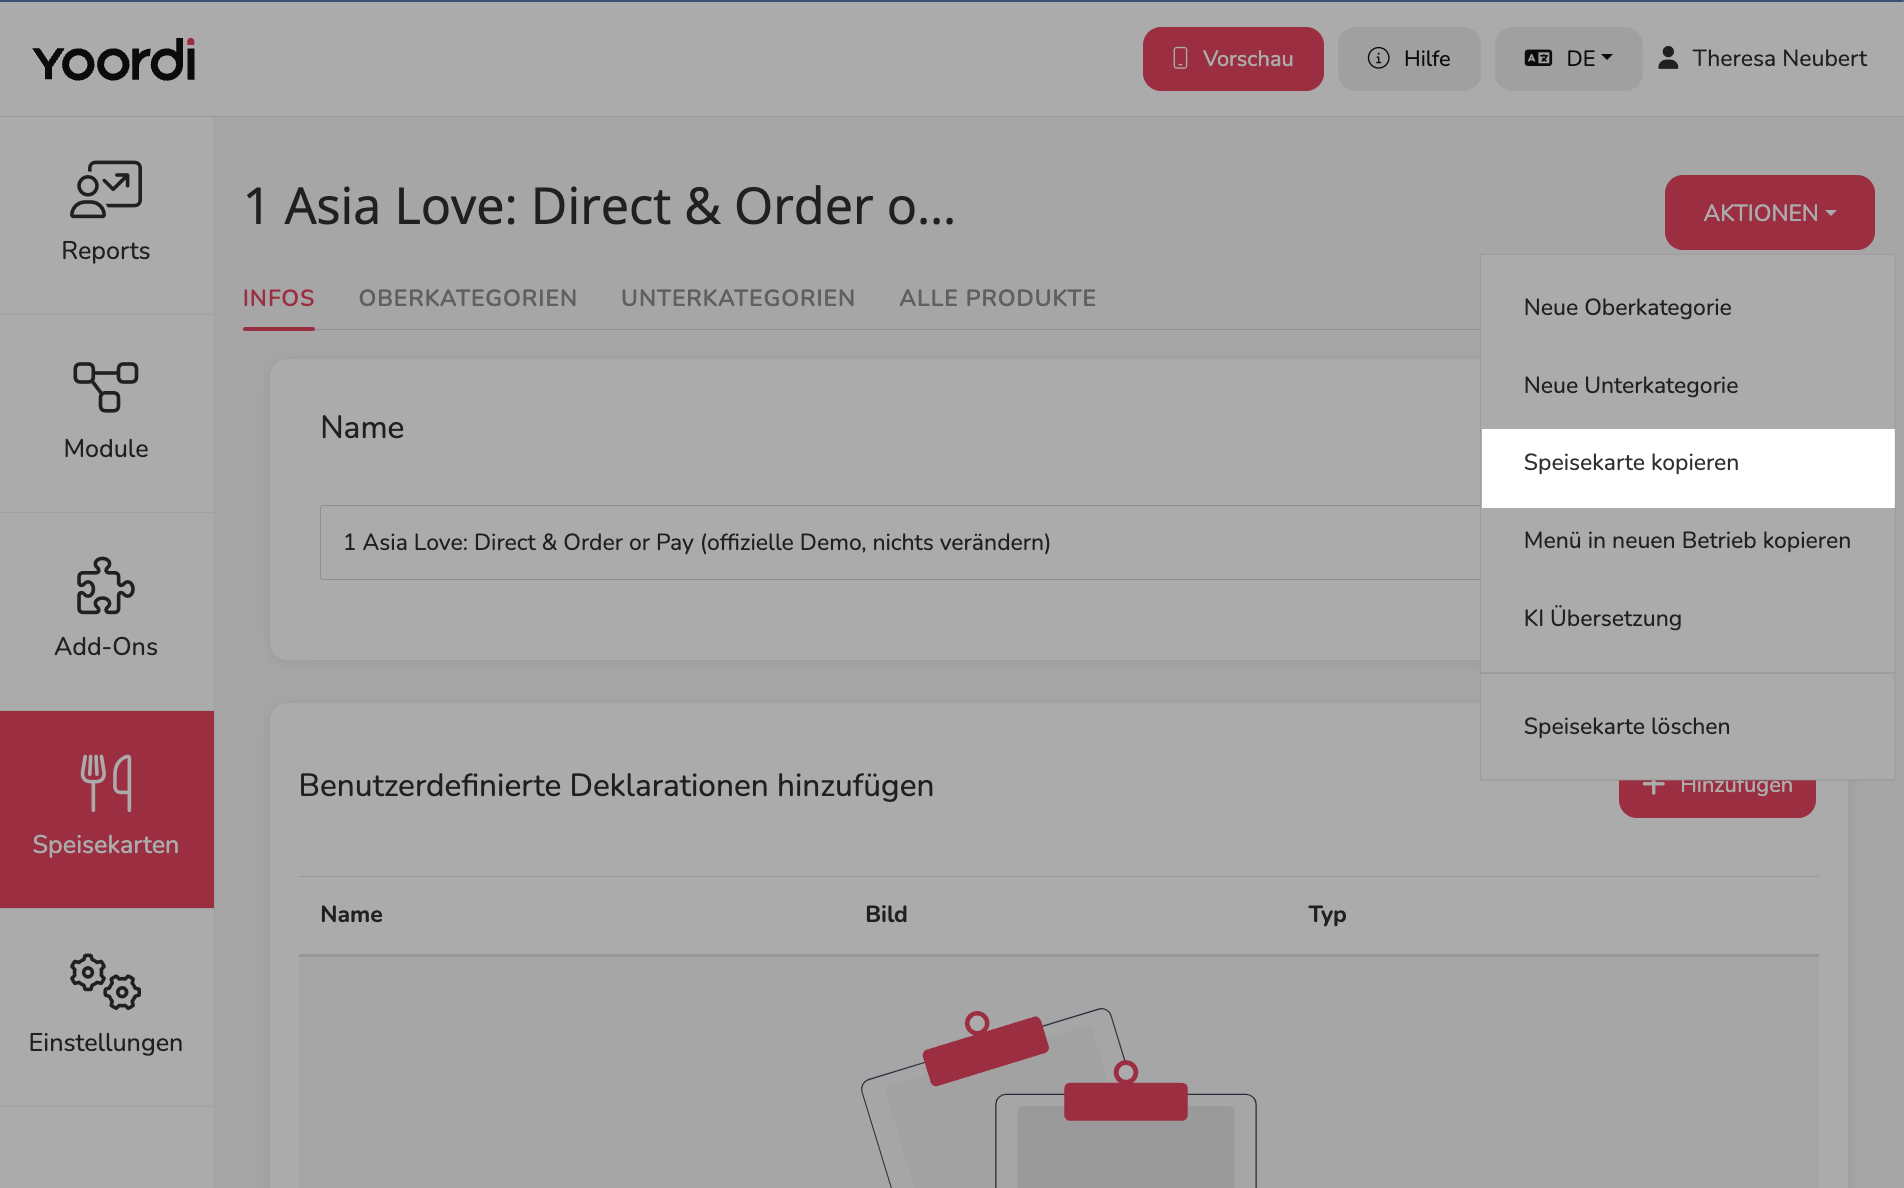This screenshot has width=1904, height=1188.
Task: Open the ALLE PRODUKTE tab
Action: pos(997,298)
